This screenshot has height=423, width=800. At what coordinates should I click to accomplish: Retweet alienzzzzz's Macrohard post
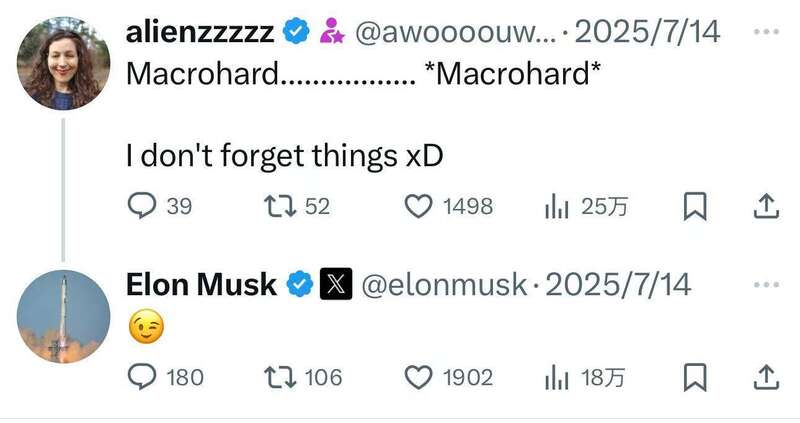tap(273, 206)
